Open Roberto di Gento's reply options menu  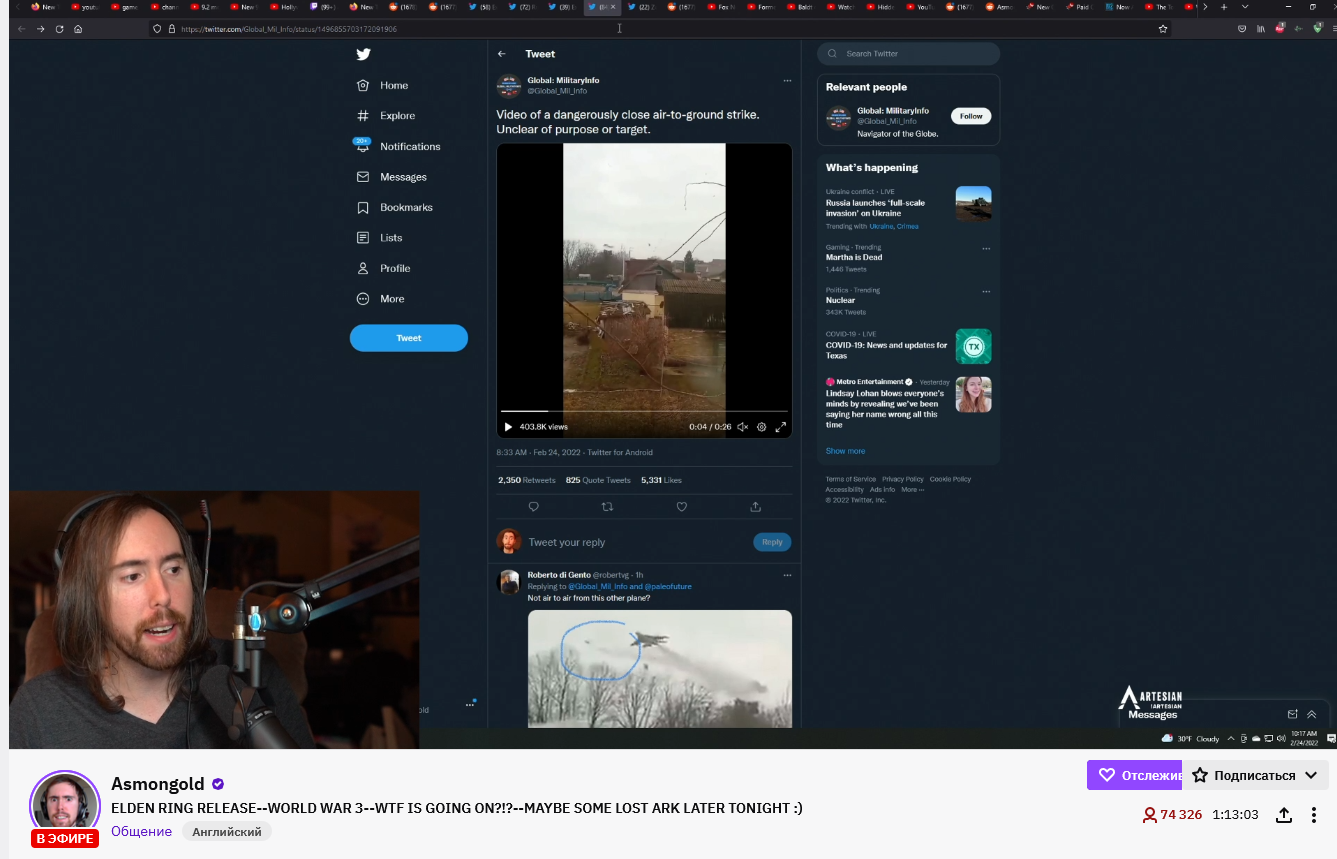[787, 575]
